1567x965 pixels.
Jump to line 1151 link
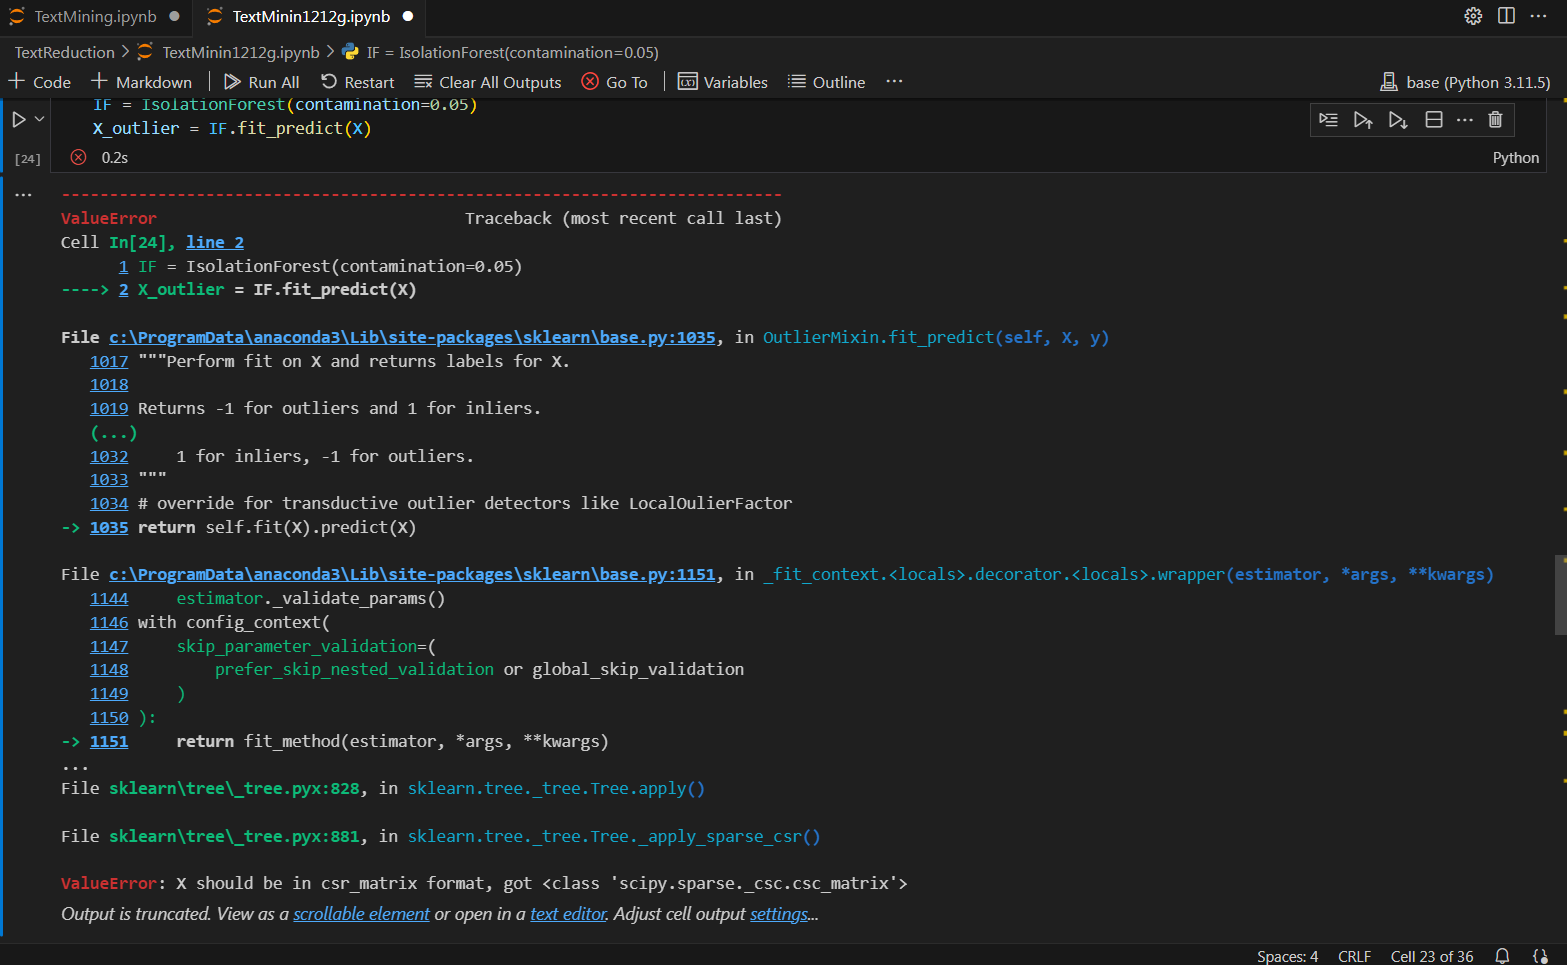click(109, 741)
